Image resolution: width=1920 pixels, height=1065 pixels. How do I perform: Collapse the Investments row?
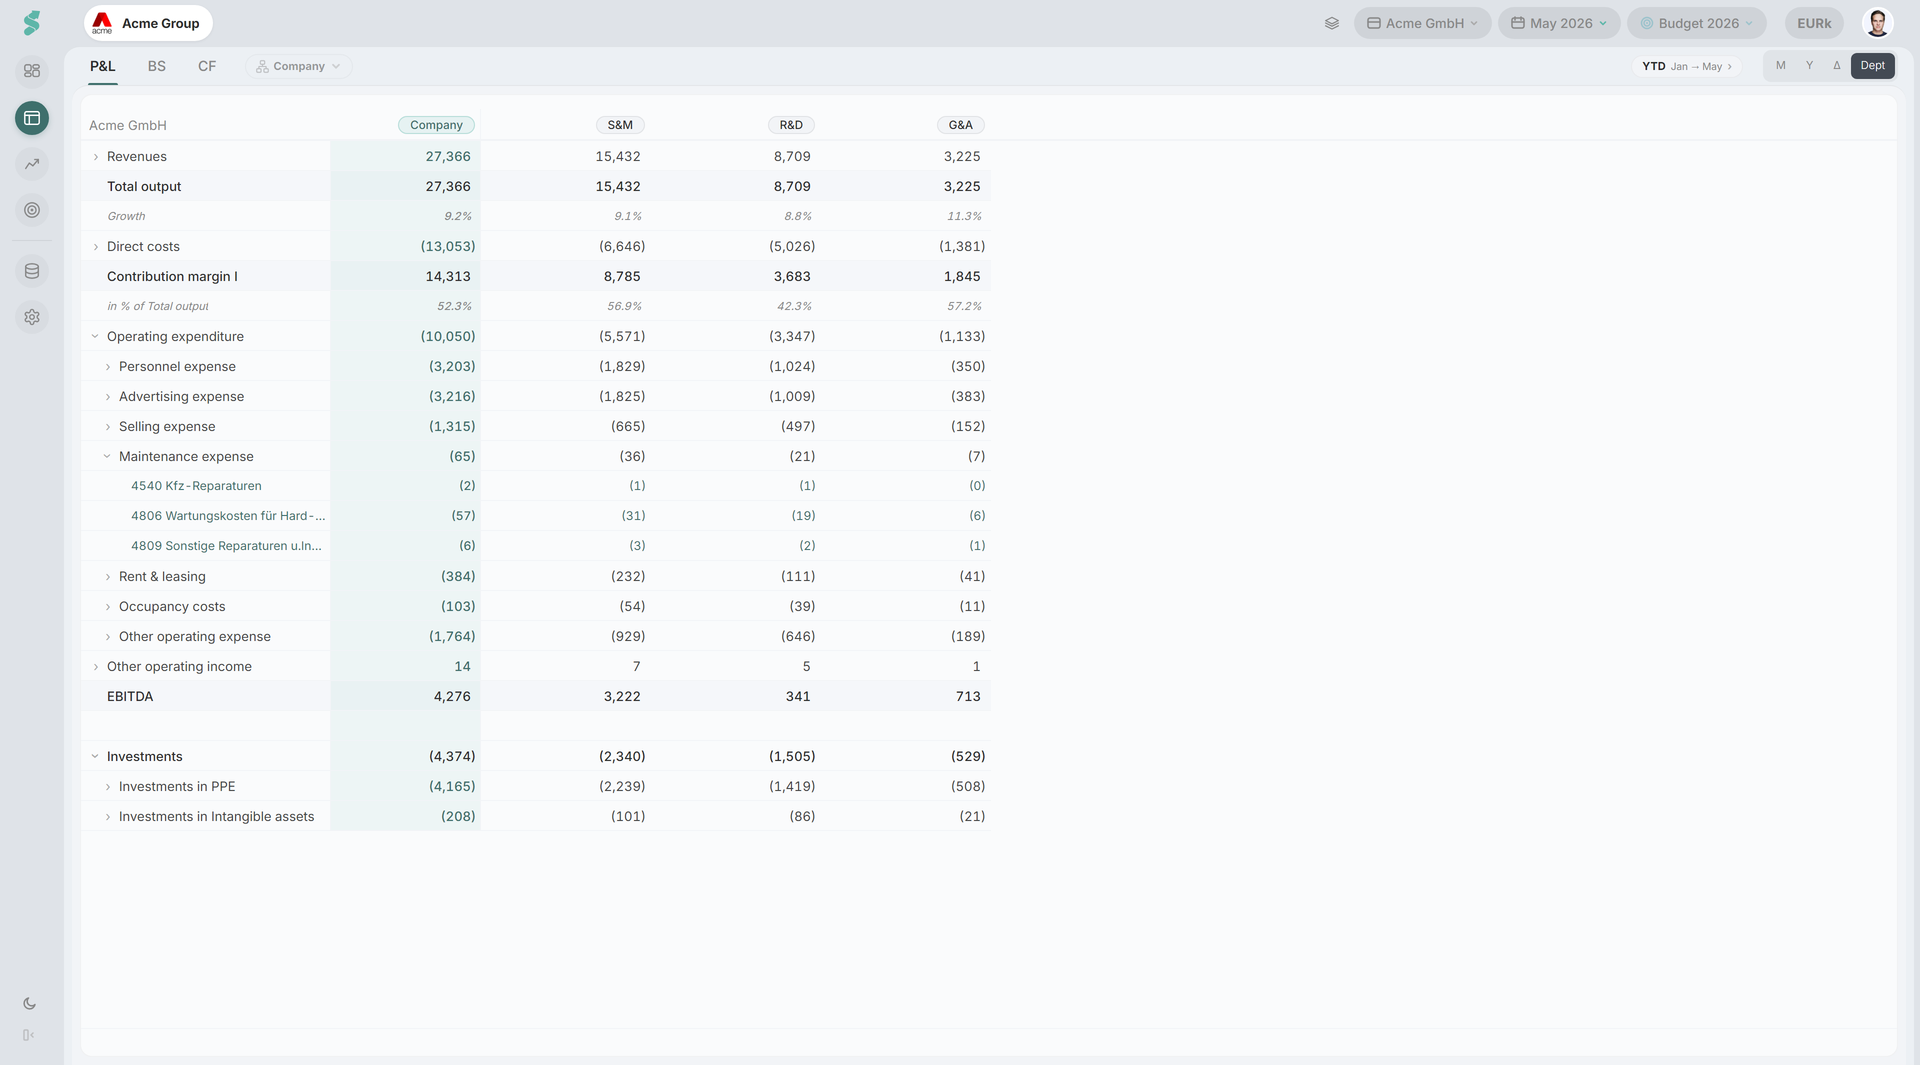[x=96, y=757]
